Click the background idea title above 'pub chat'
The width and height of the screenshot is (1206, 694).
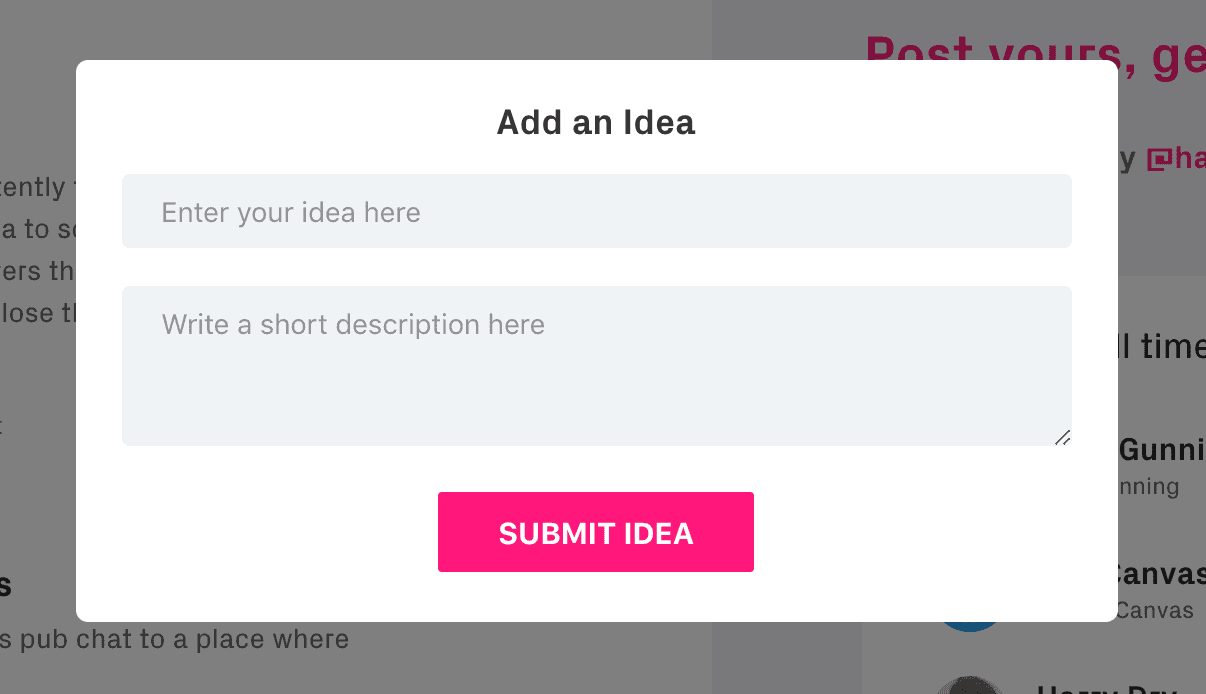pos(5,585)
